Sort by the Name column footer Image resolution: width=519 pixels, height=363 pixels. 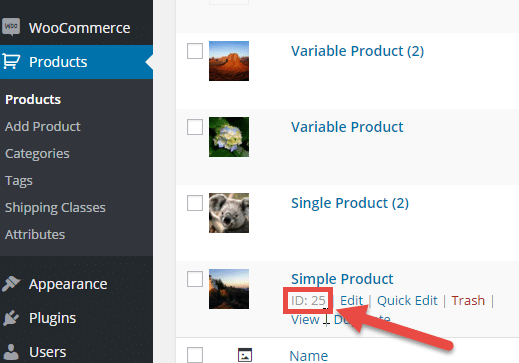point(309,356)
